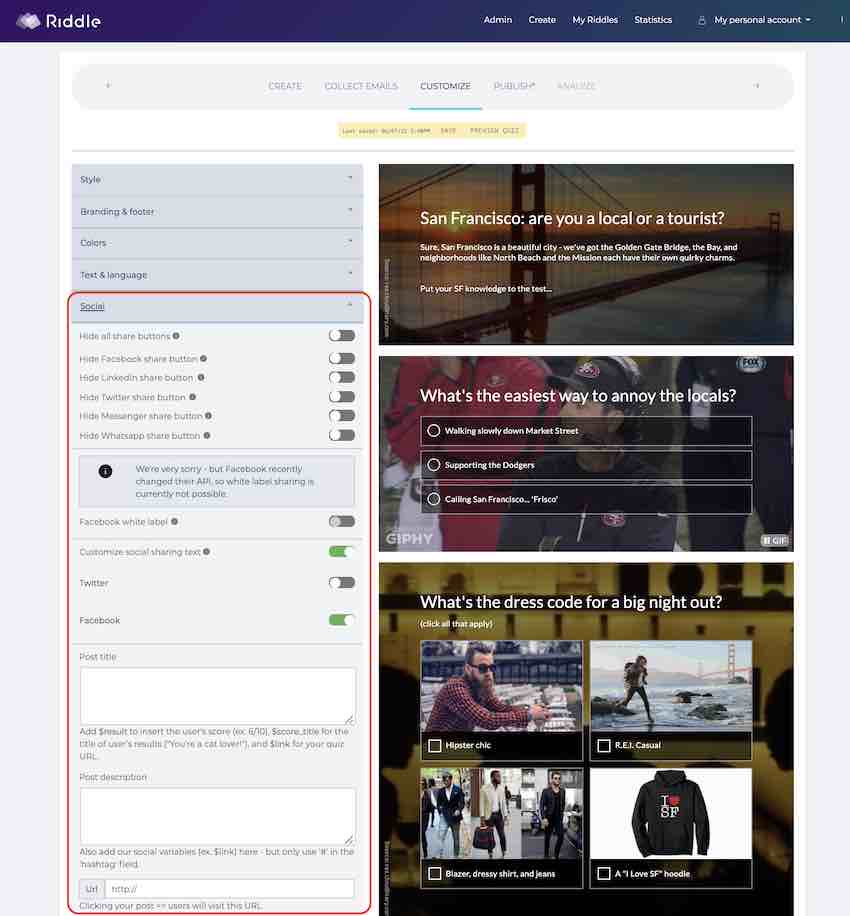Switch to the CREATE step tab
Viewport: 850px width, 916px height.
point(285,86)
